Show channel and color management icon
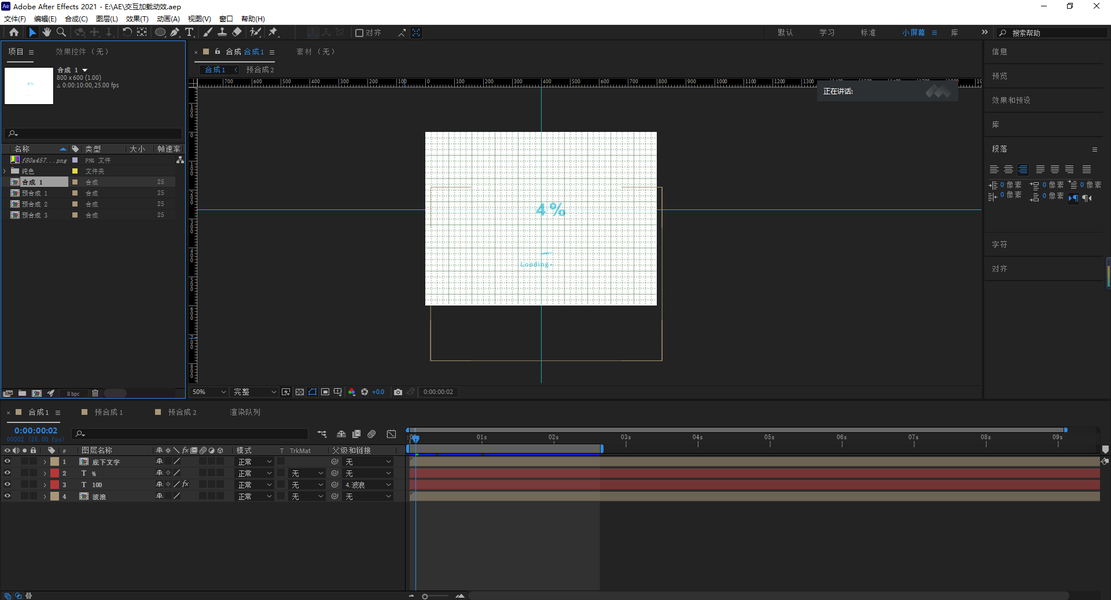Image resolution: width=1111 pixels, height=600 pixels. [351, 392]
